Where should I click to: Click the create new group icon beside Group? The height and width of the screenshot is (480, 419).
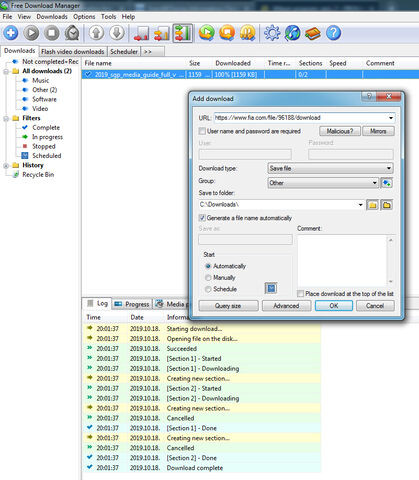pyautogui.click(x=387, y=183)
